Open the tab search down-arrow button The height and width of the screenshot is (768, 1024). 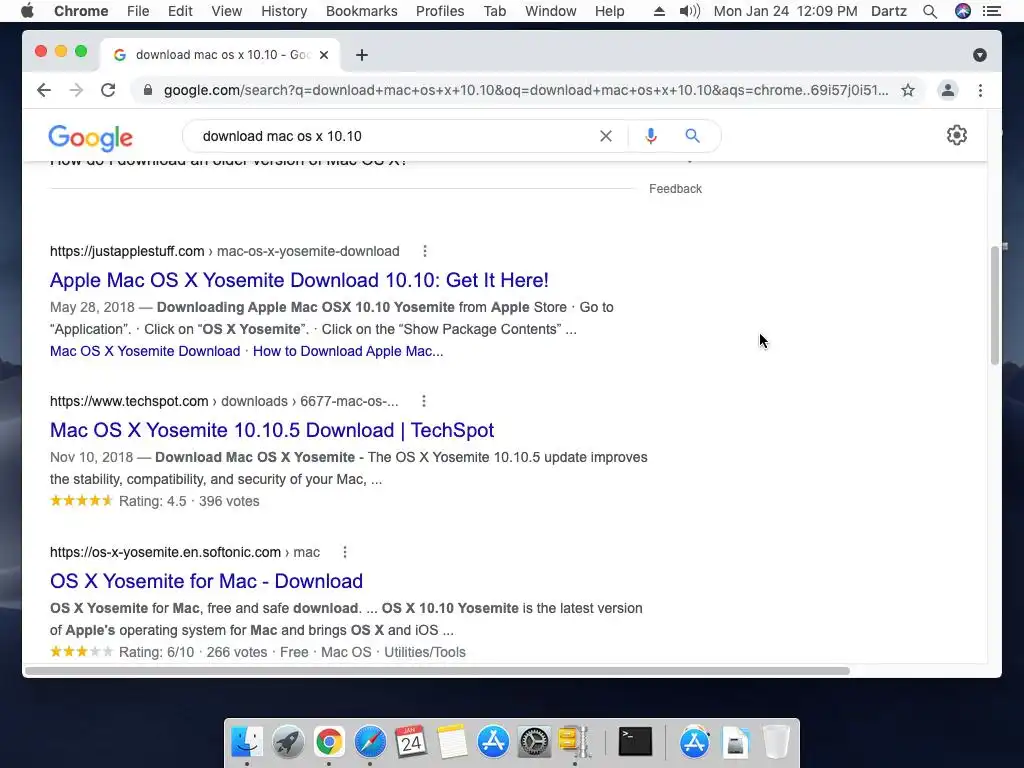click(x=980, y=55)
